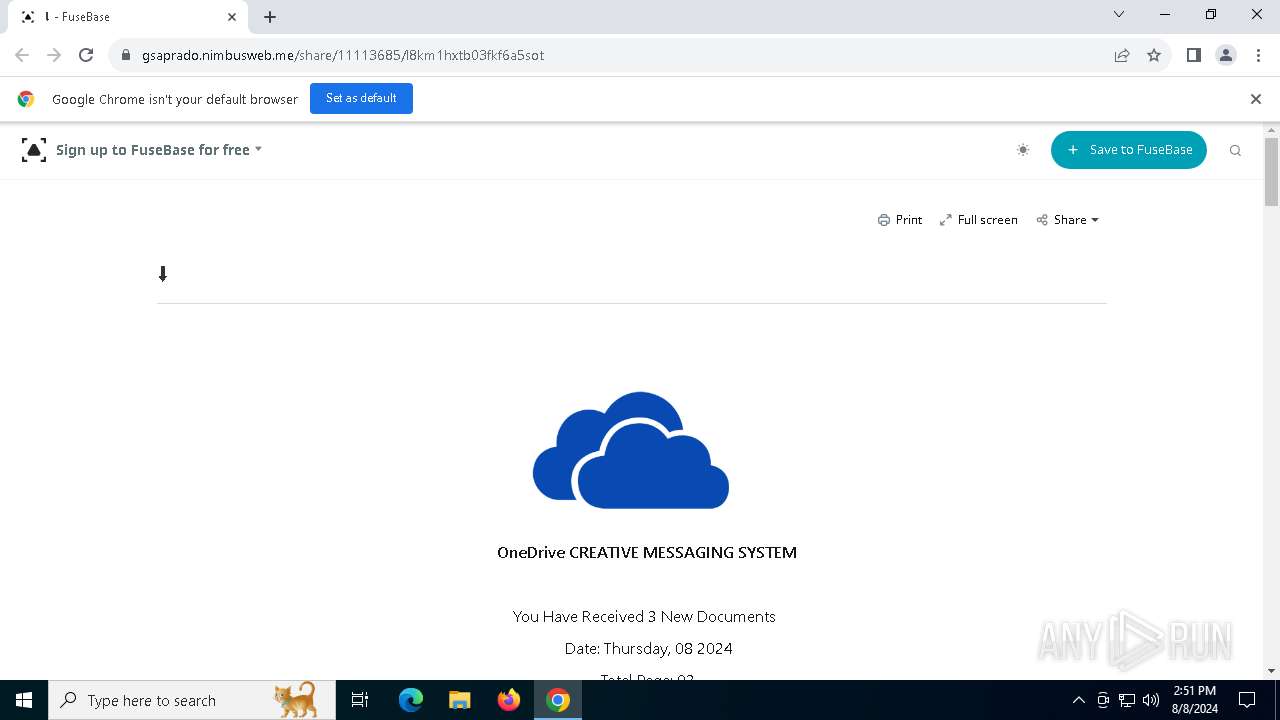Close the FuseBase tab

pyautogui.click(x=232, y=17)
